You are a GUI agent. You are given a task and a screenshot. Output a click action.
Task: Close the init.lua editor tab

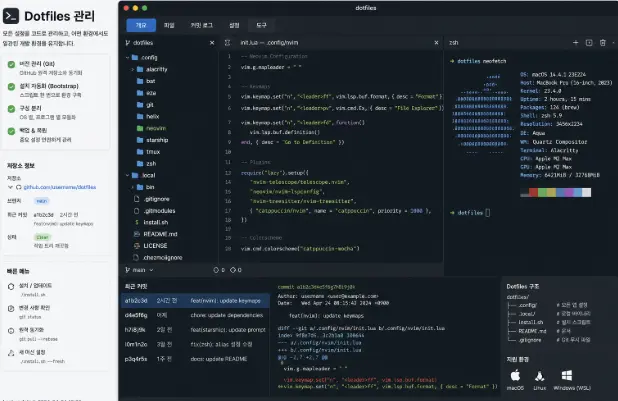[436, 43]
